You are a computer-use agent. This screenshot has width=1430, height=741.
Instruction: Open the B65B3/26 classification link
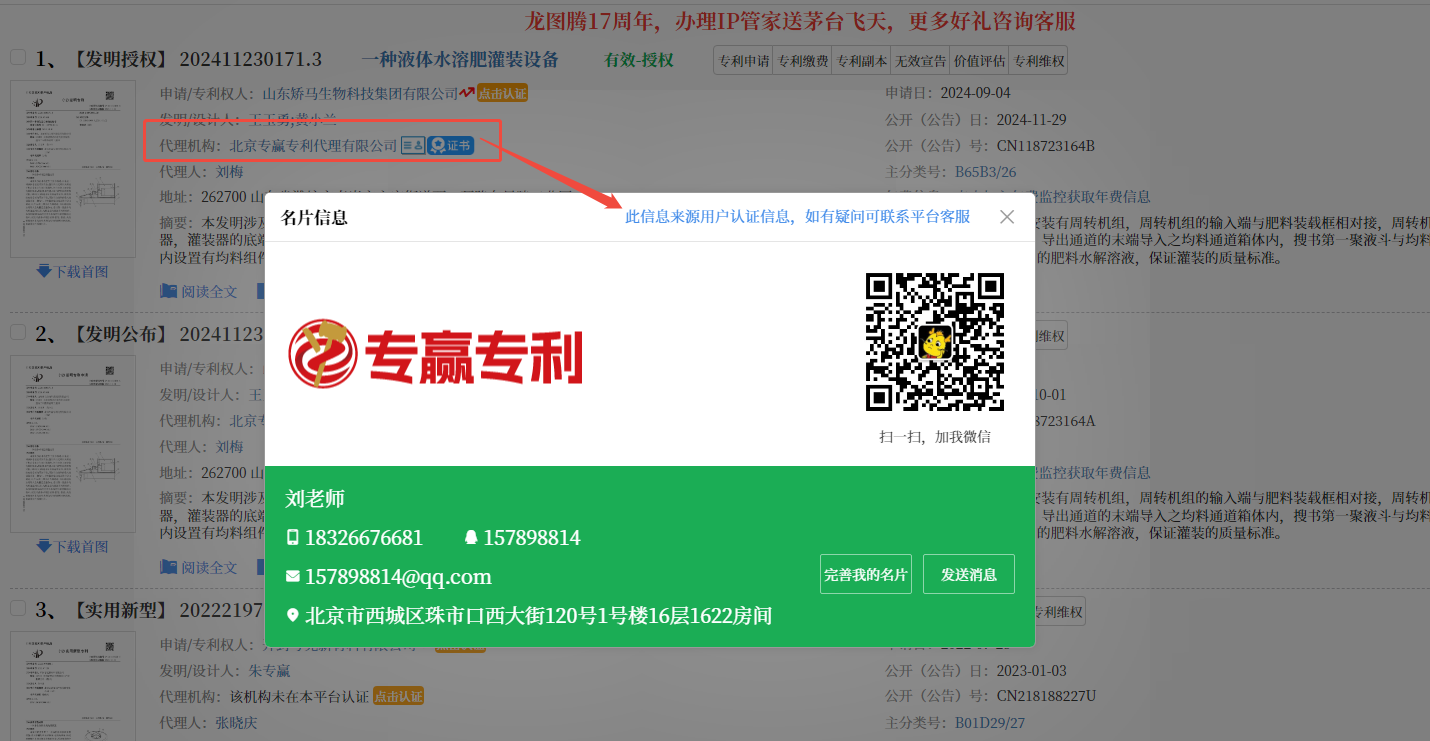pos(985,172)
